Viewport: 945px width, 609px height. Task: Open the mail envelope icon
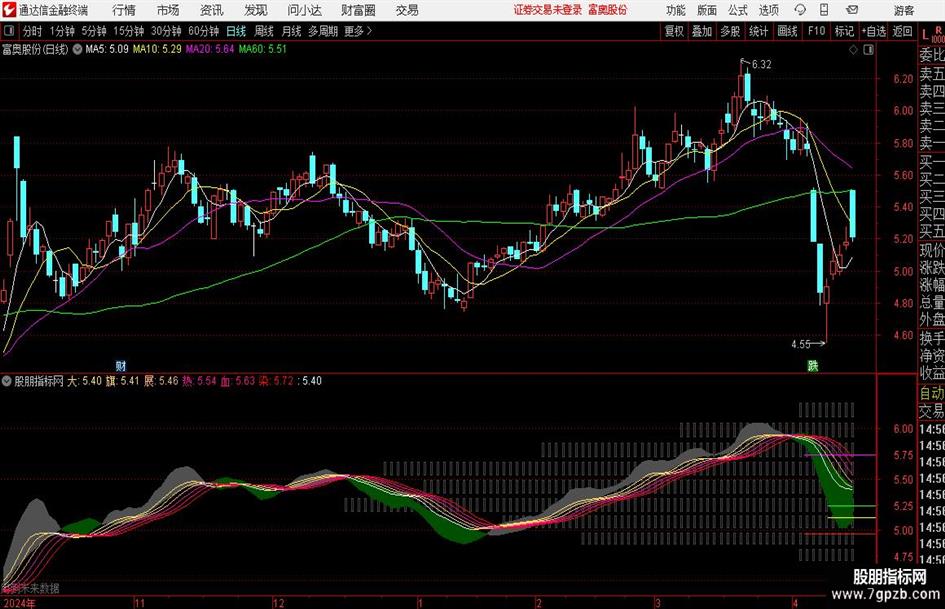coord(852,10)
